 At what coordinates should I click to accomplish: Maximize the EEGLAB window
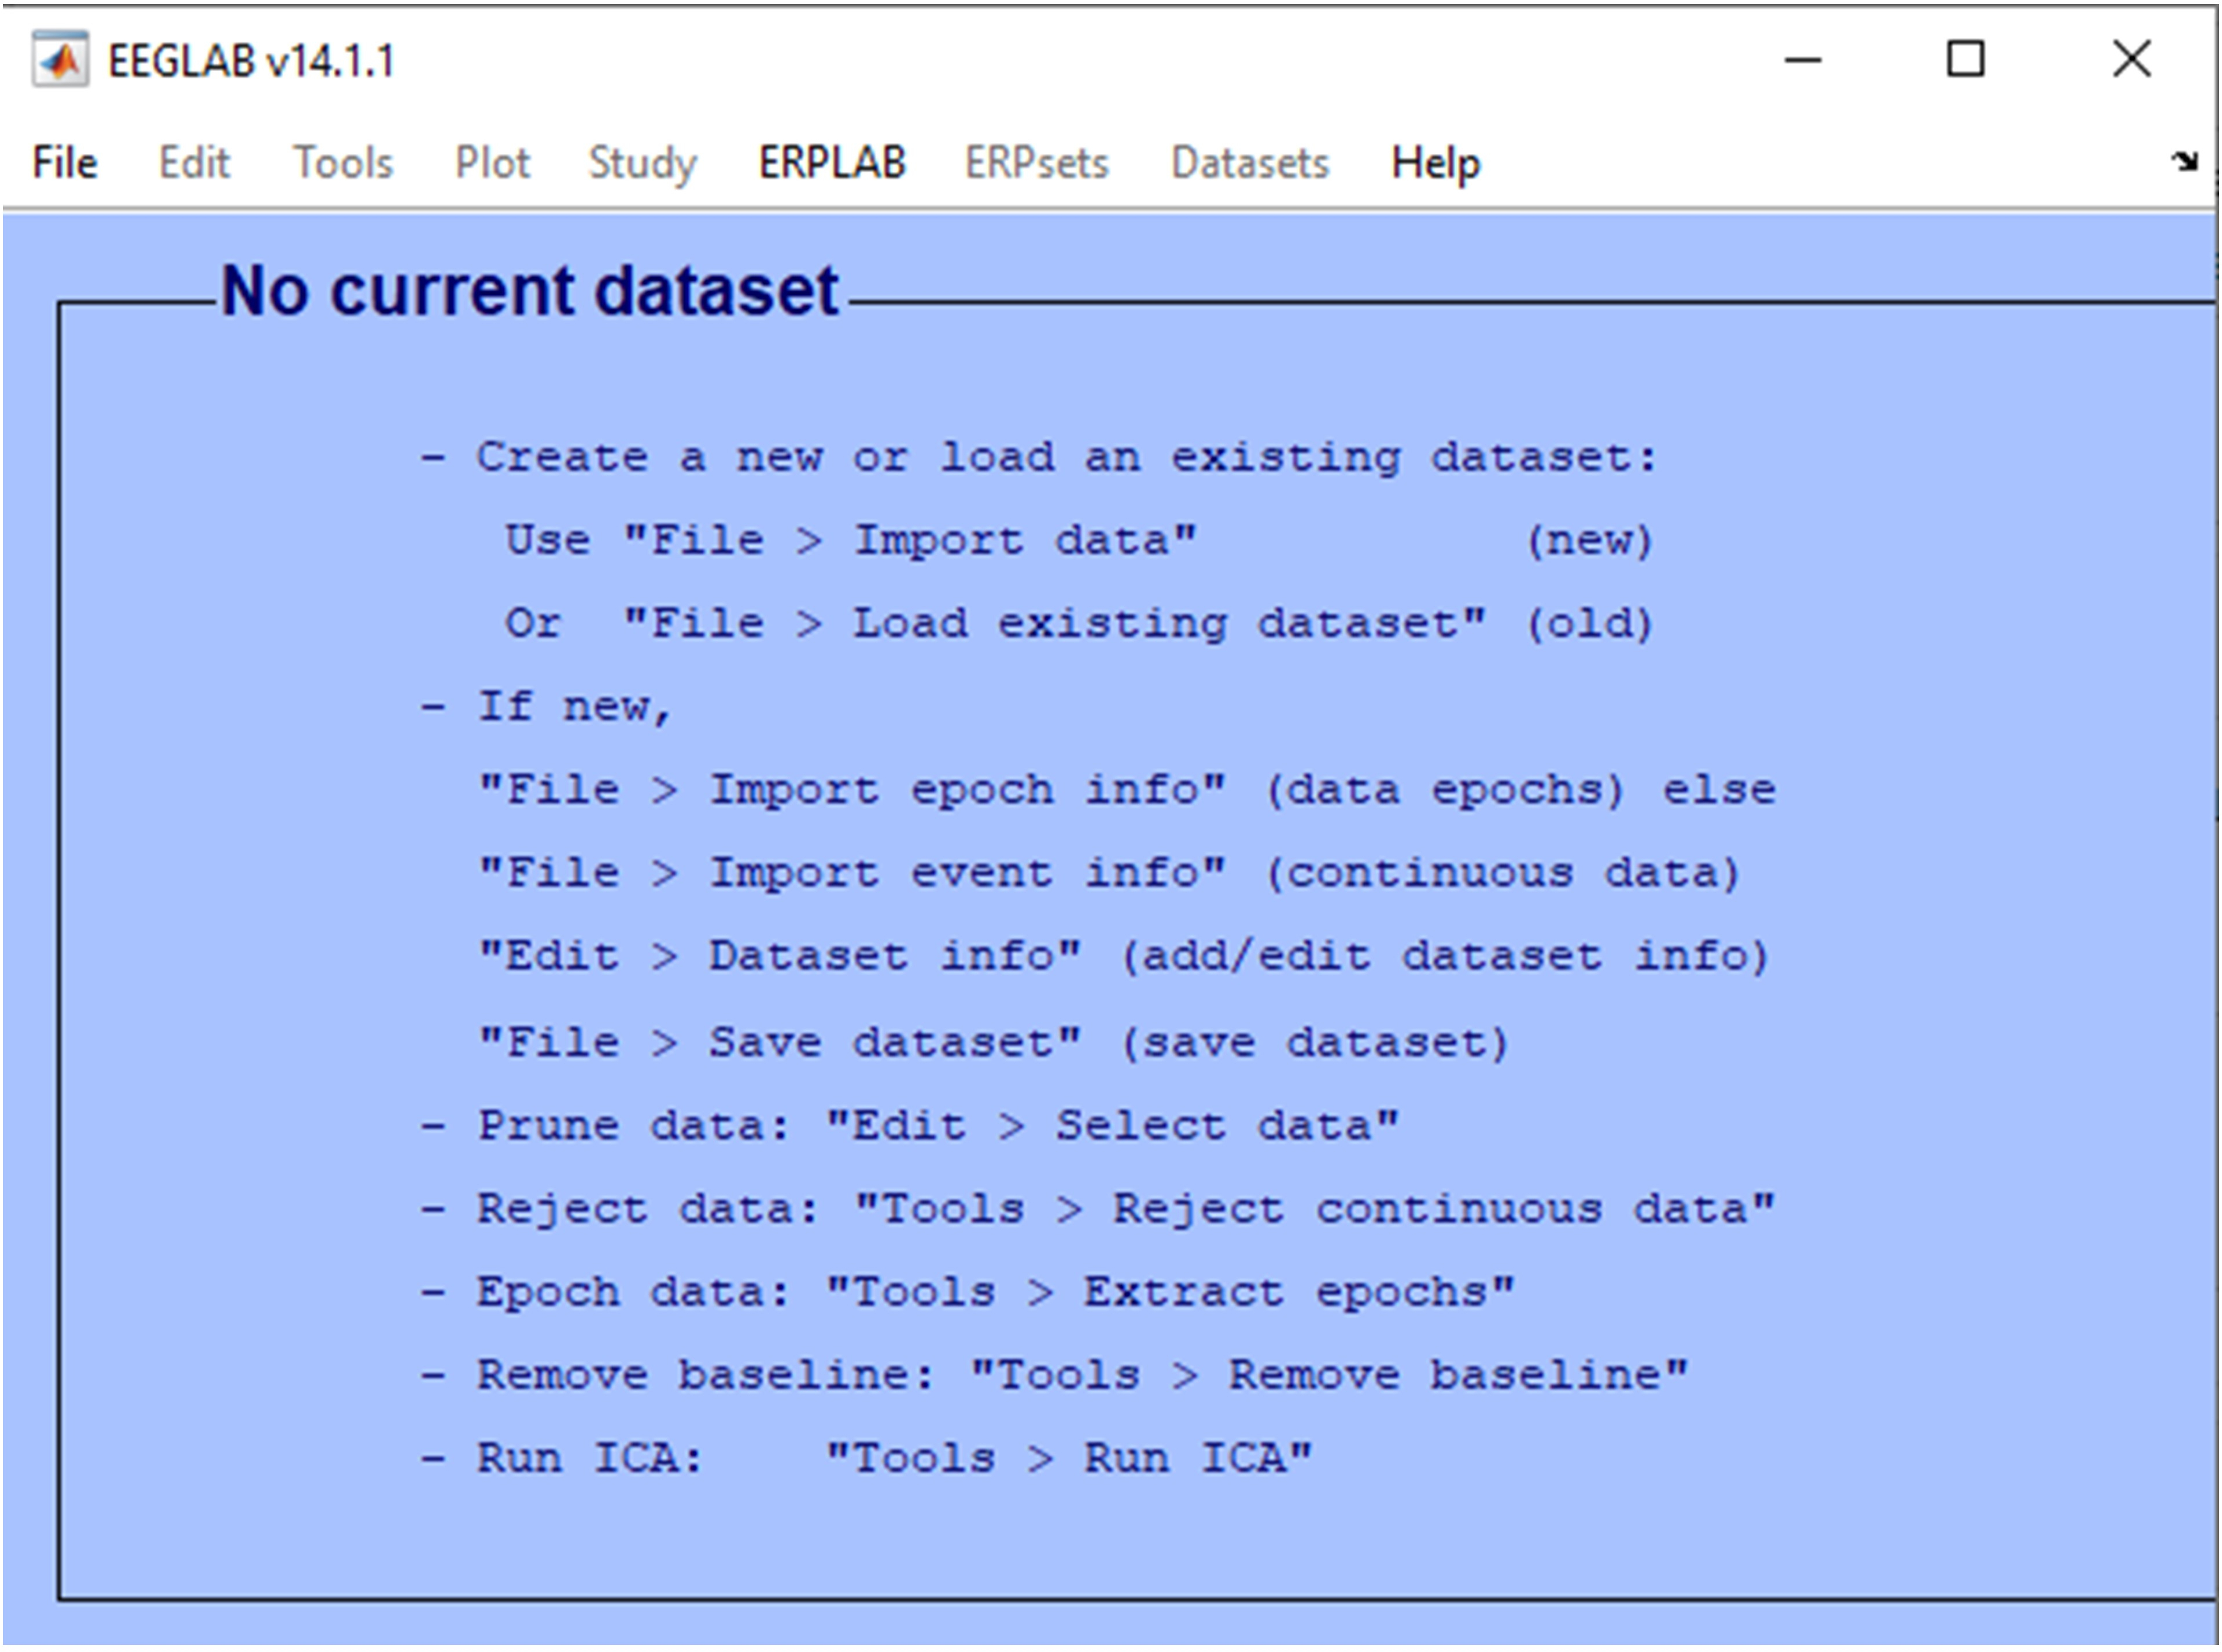1966,60
